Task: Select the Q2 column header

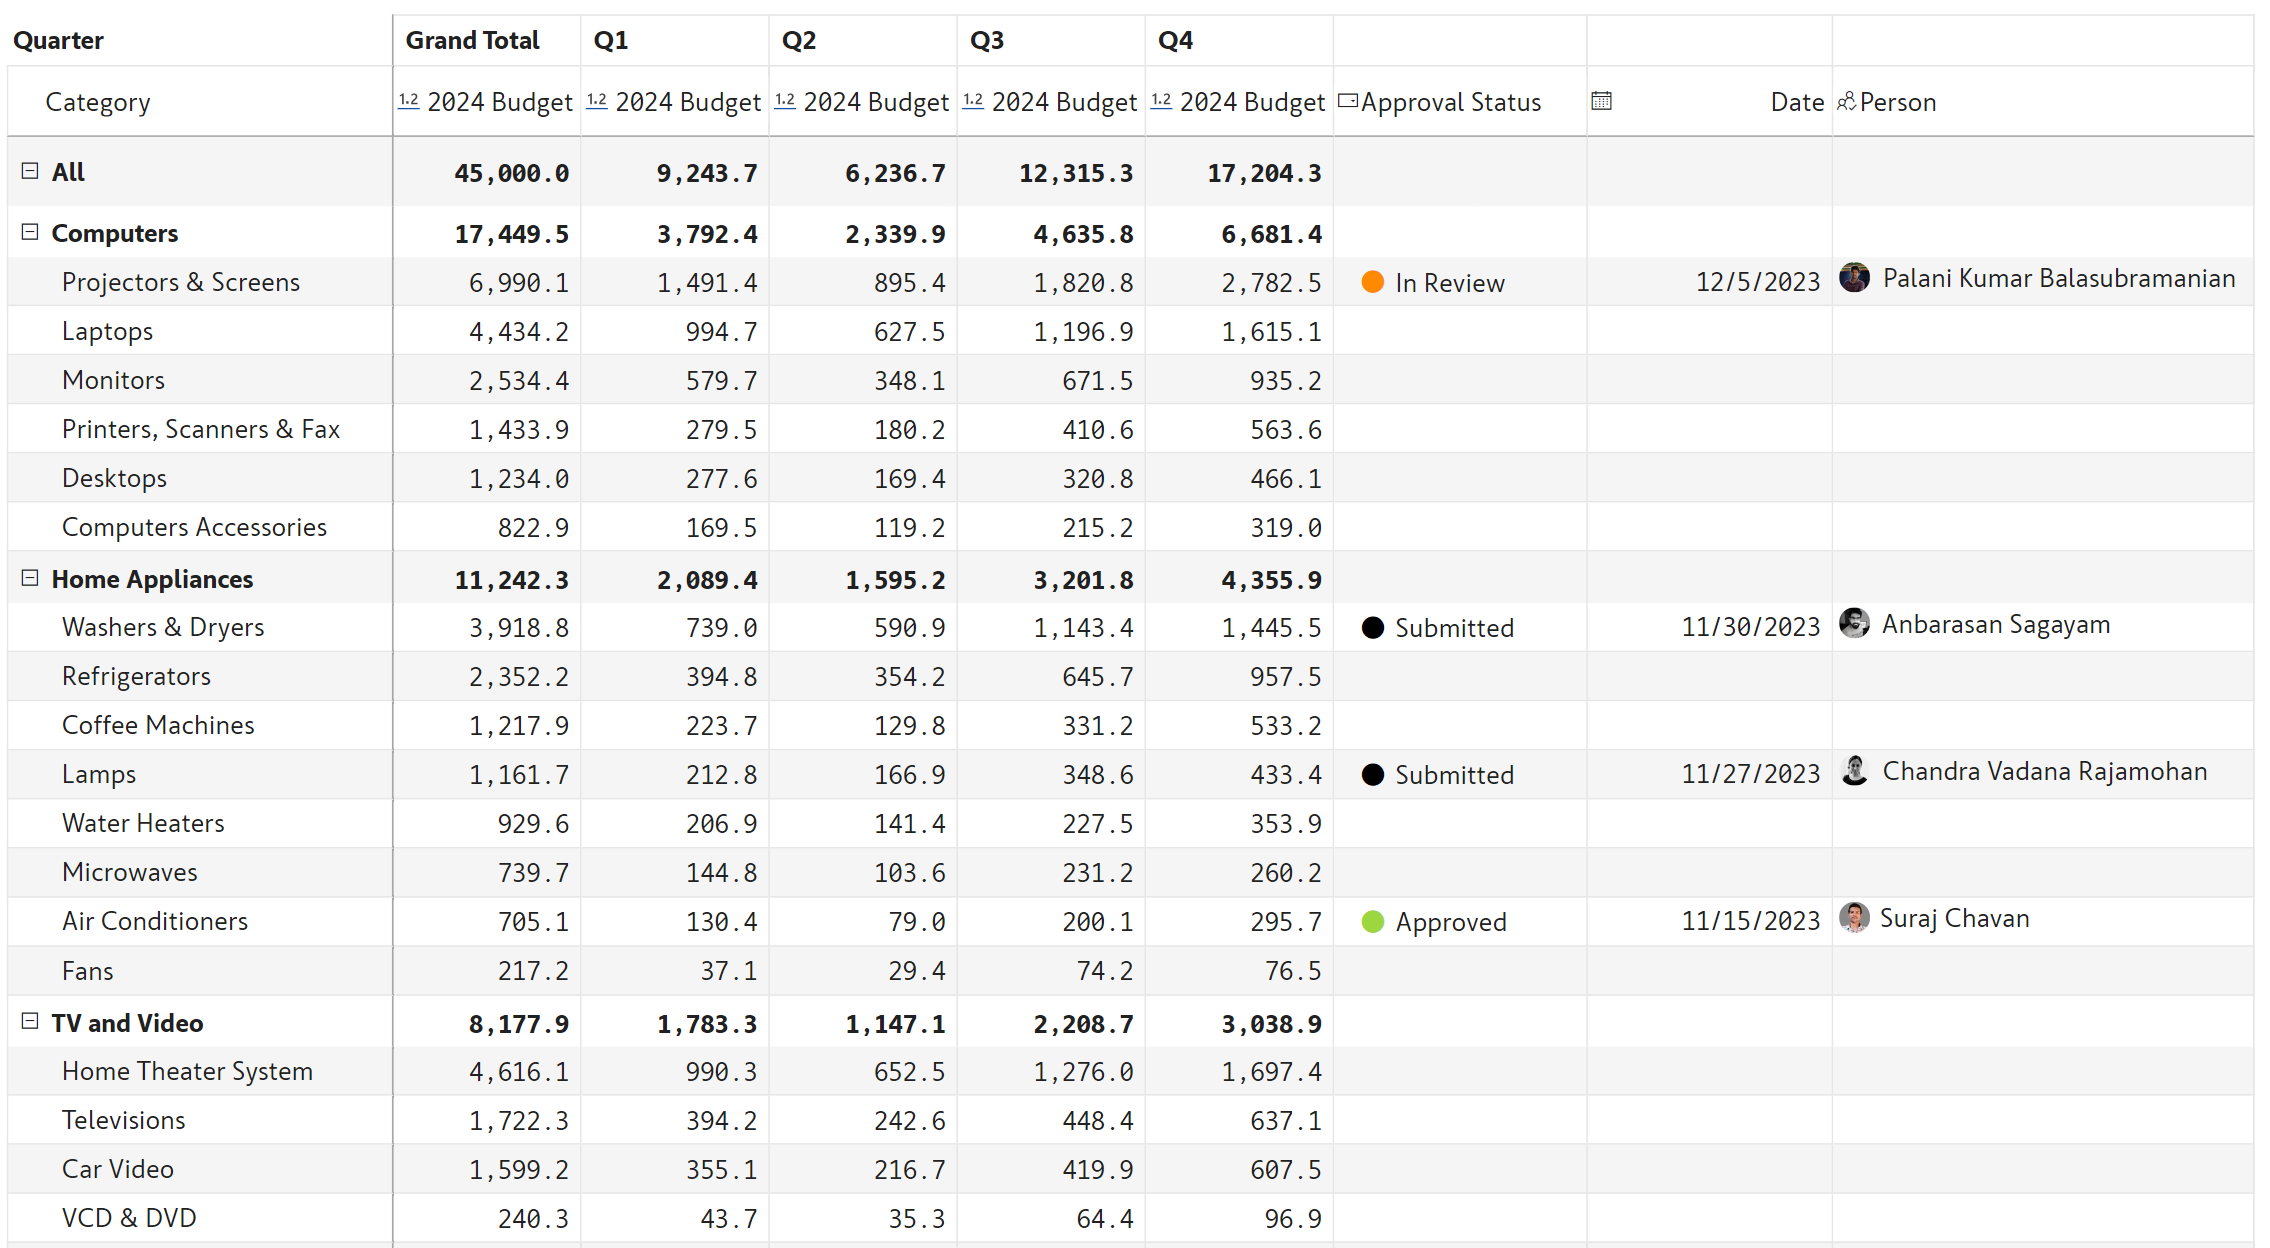Action: coord(863,40)
